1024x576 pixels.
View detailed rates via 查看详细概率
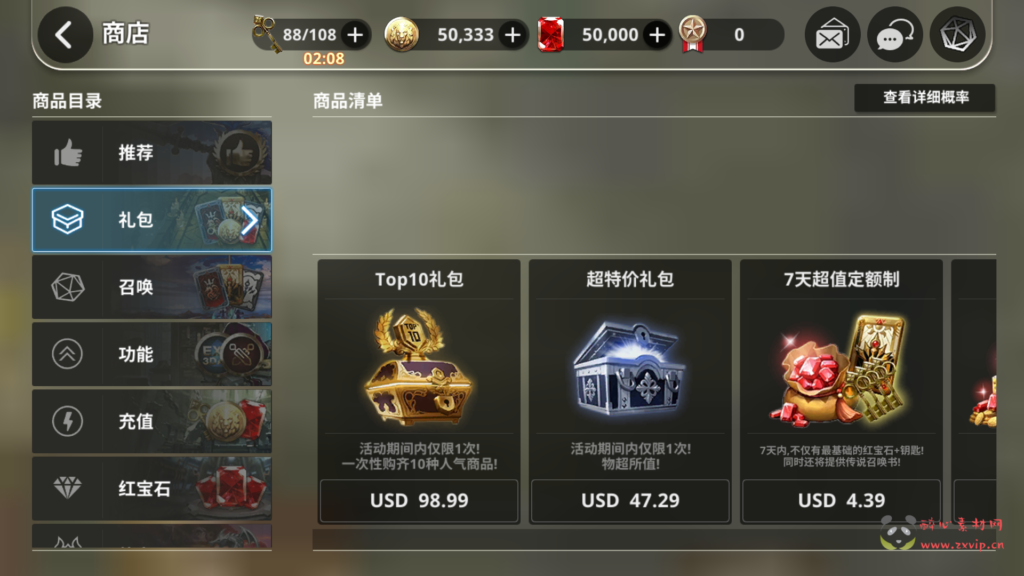point(925,98)
